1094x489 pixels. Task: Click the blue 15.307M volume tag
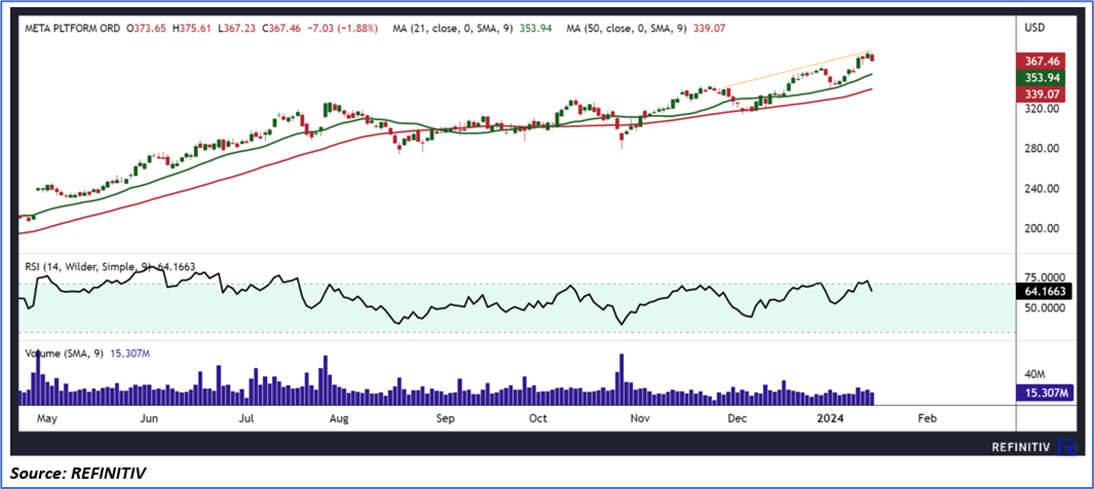click(1044, 393)
